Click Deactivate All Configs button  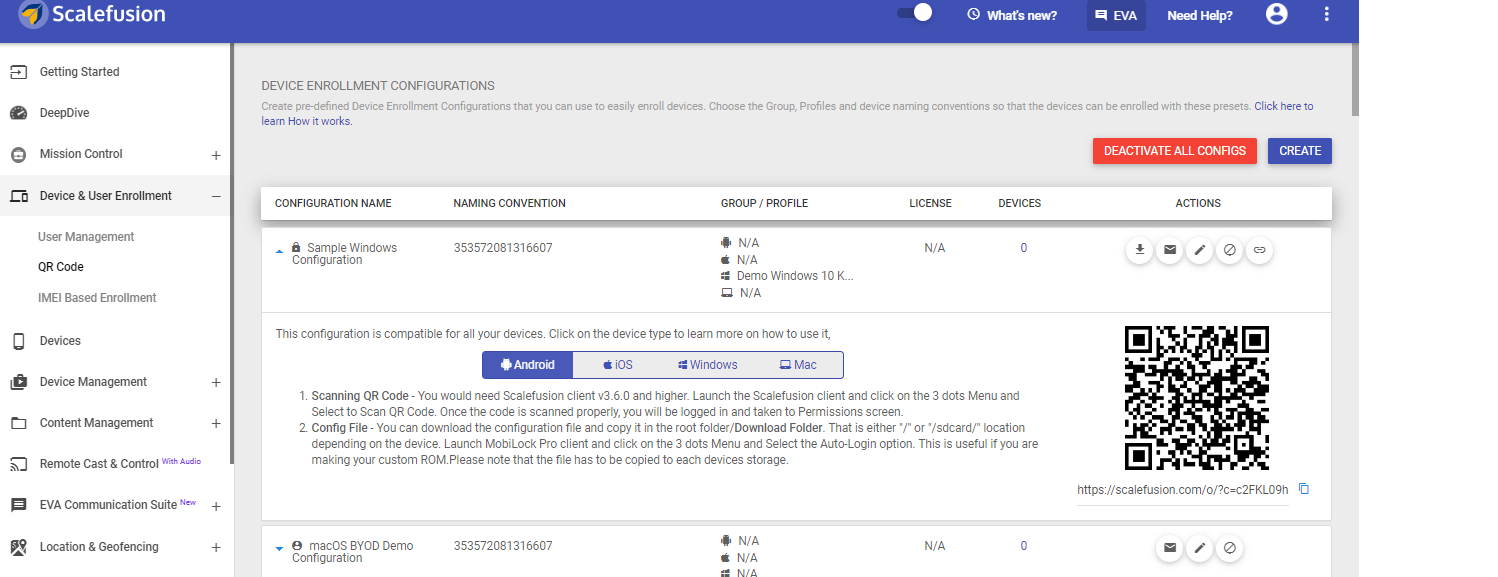click(x=1175, y=151)
